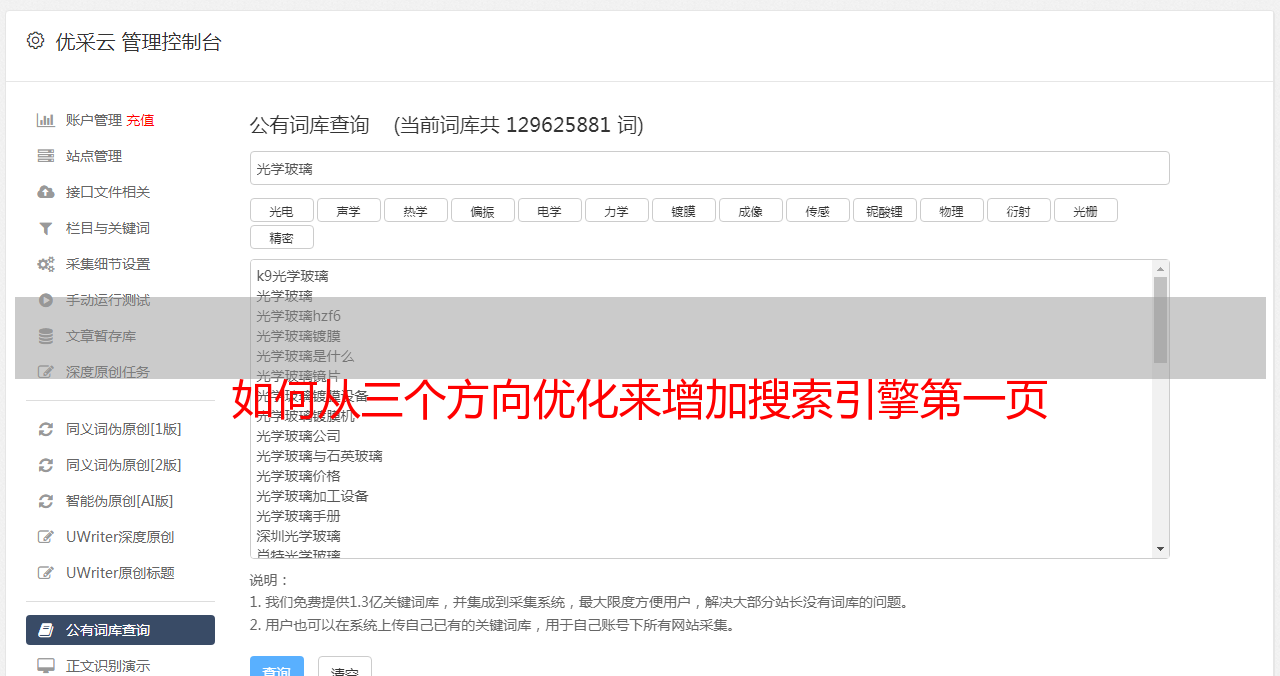1280x676 pixels.
Task: Select the 衍射 tag button
Action: [x=1018, y=211]
